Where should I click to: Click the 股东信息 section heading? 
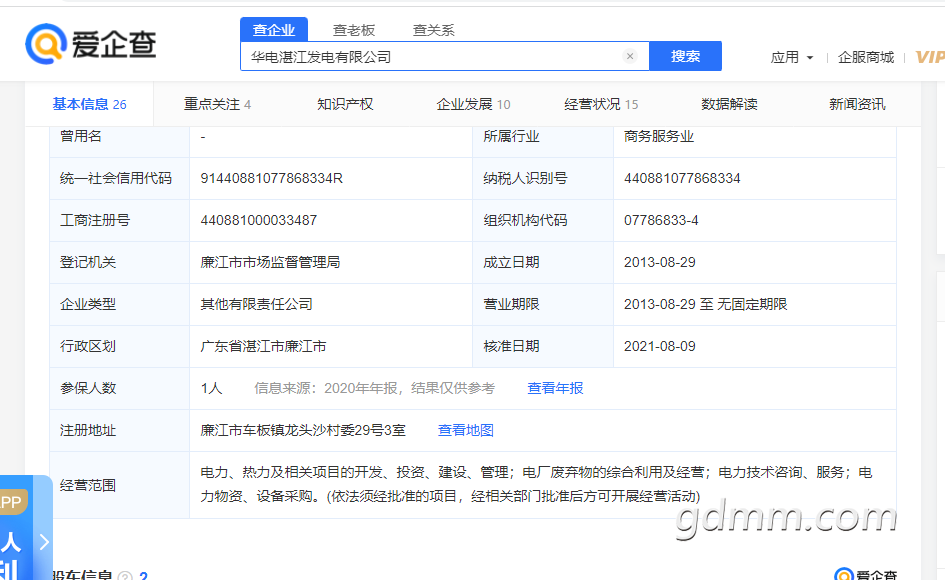82,576
